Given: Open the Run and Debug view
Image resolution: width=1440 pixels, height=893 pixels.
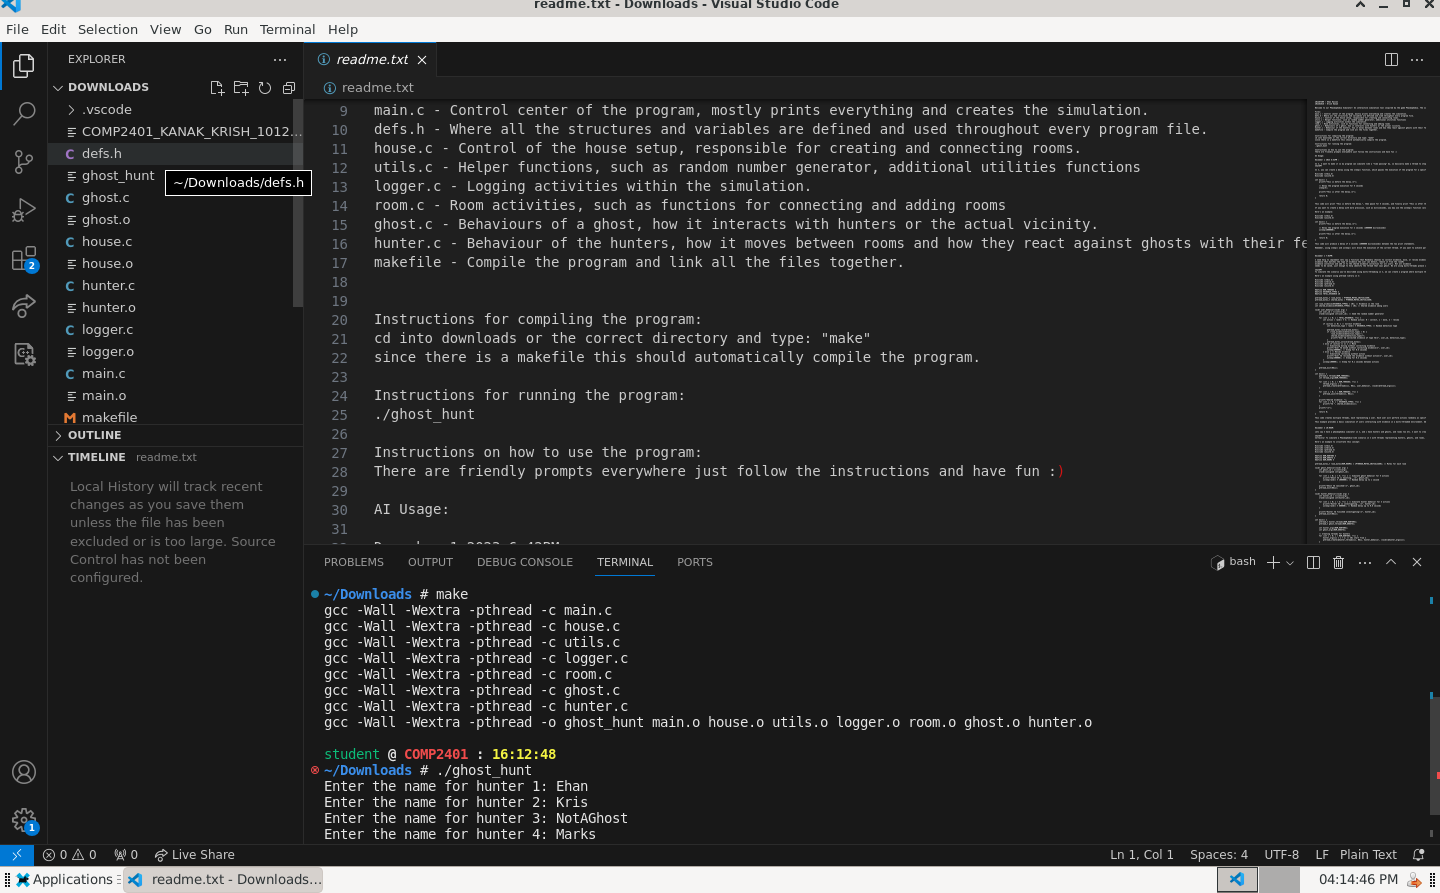Looking at the screenshot, I should pyautogui.click(x=24, y=210).
